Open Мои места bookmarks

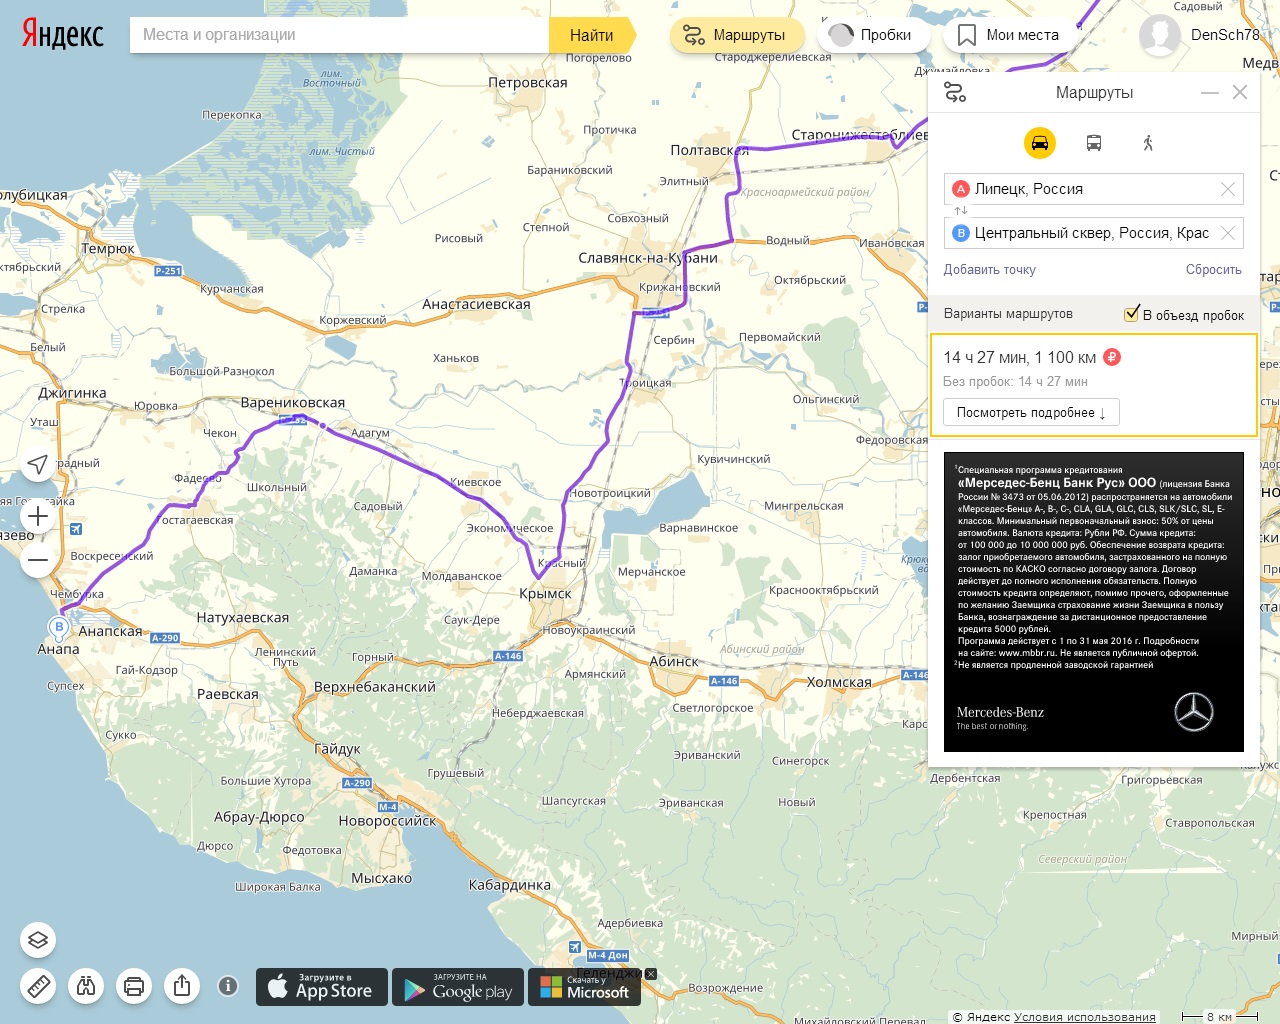coord(1009,35)
